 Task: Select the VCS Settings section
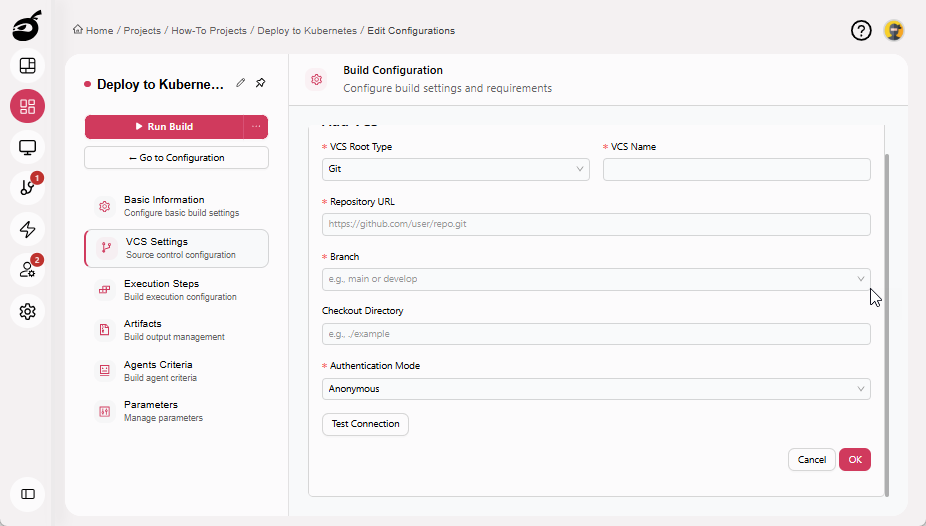[177, 248]
